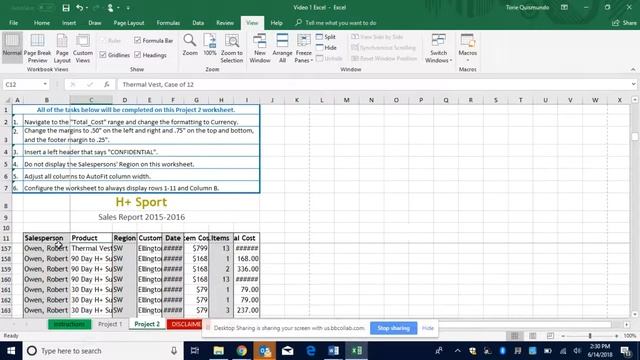Click zoom in plus button
Viewport: 640px width, 360px height.
pyautogui.click(x=616, y=336)
